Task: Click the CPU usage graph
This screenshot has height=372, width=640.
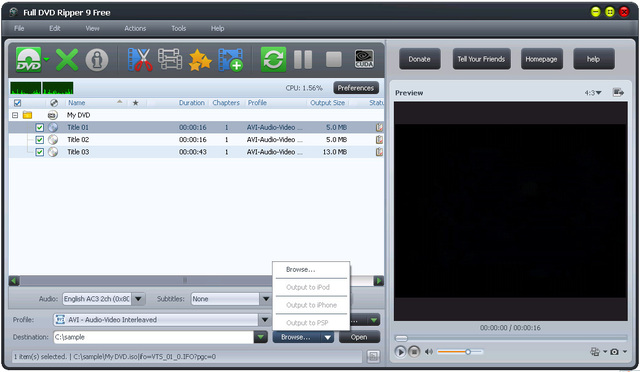Action: tap(42, 88)
